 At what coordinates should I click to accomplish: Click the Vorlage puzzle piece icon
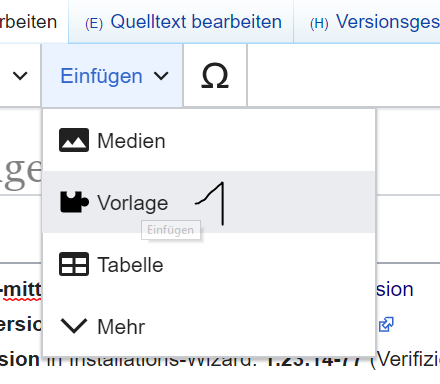coord(75,202)
